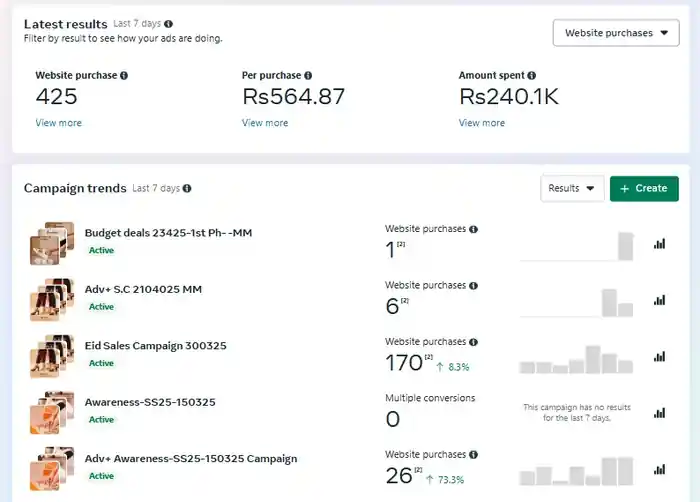Click View more under Per purchase
This screenshot has height=502, width=700.
265,123
